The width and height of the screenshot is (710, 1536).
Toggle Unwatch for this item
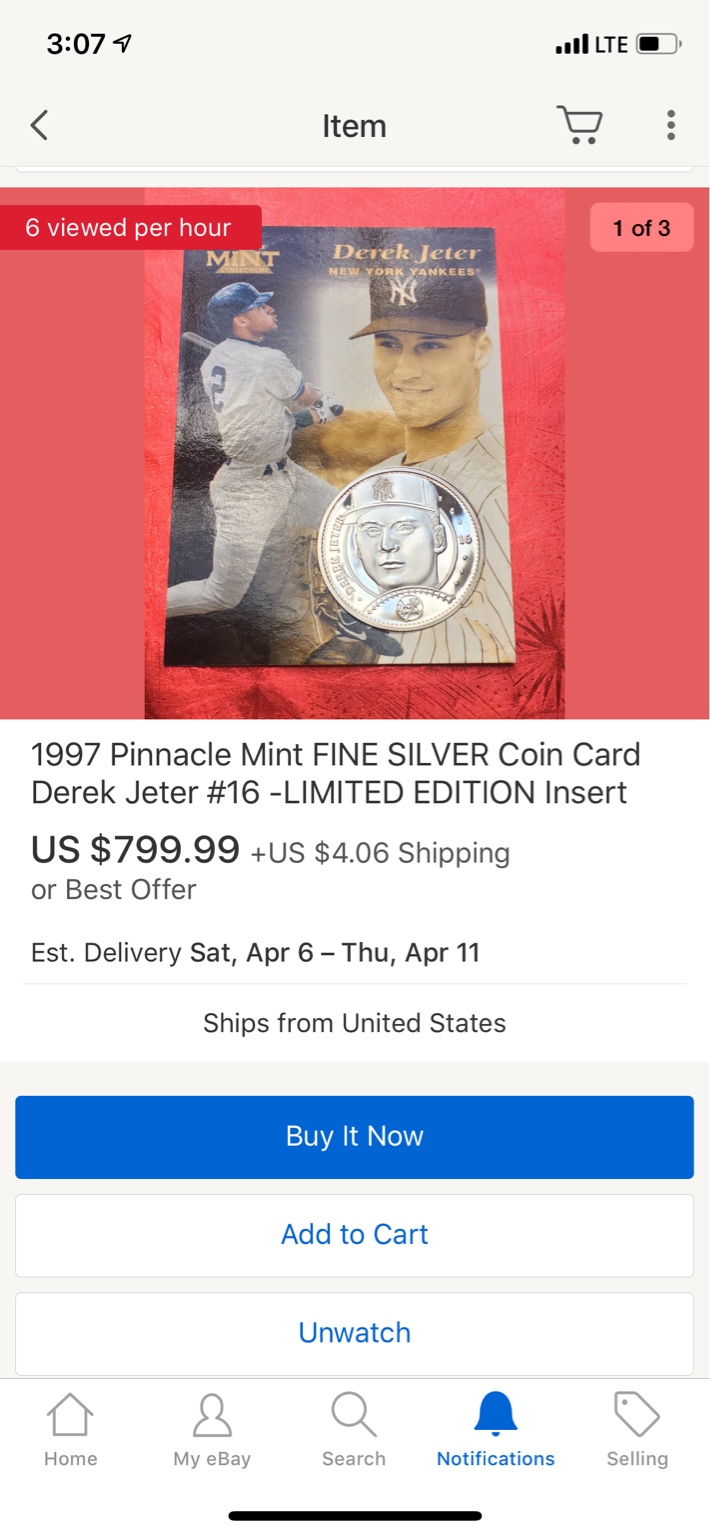(x=354, y=1333)
